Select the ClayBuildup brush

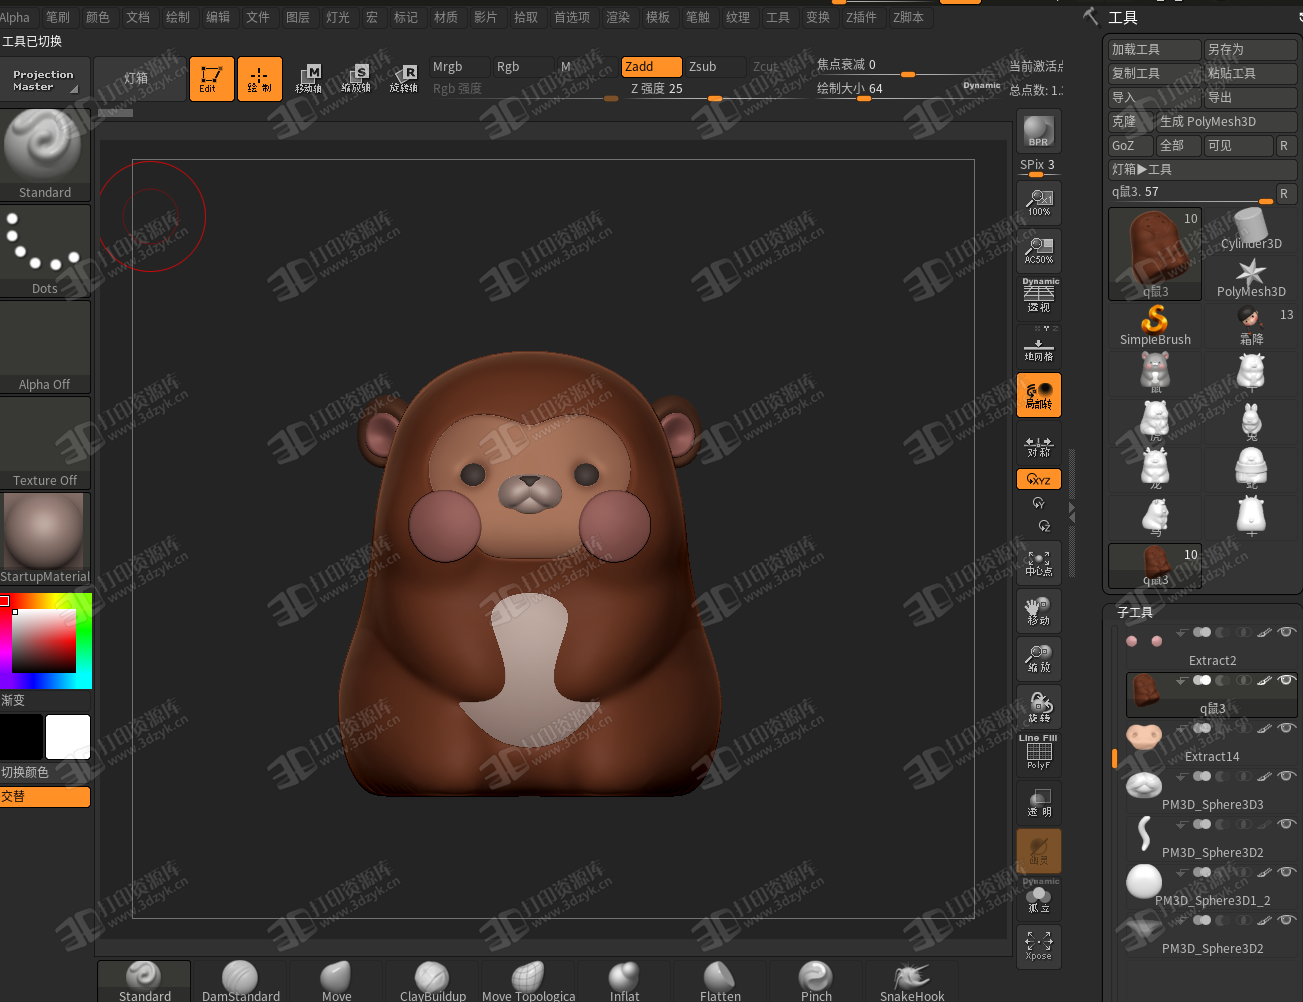coord(432,981)
